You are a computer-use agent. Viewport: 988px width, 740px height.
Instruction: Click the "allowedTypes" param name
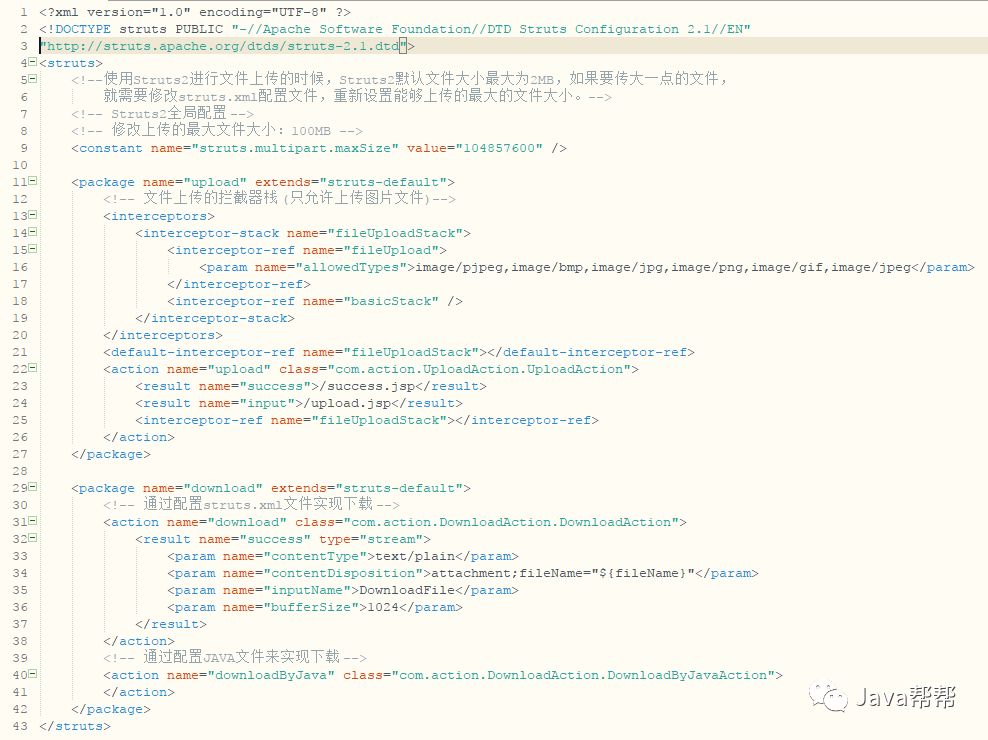point(352,267)
